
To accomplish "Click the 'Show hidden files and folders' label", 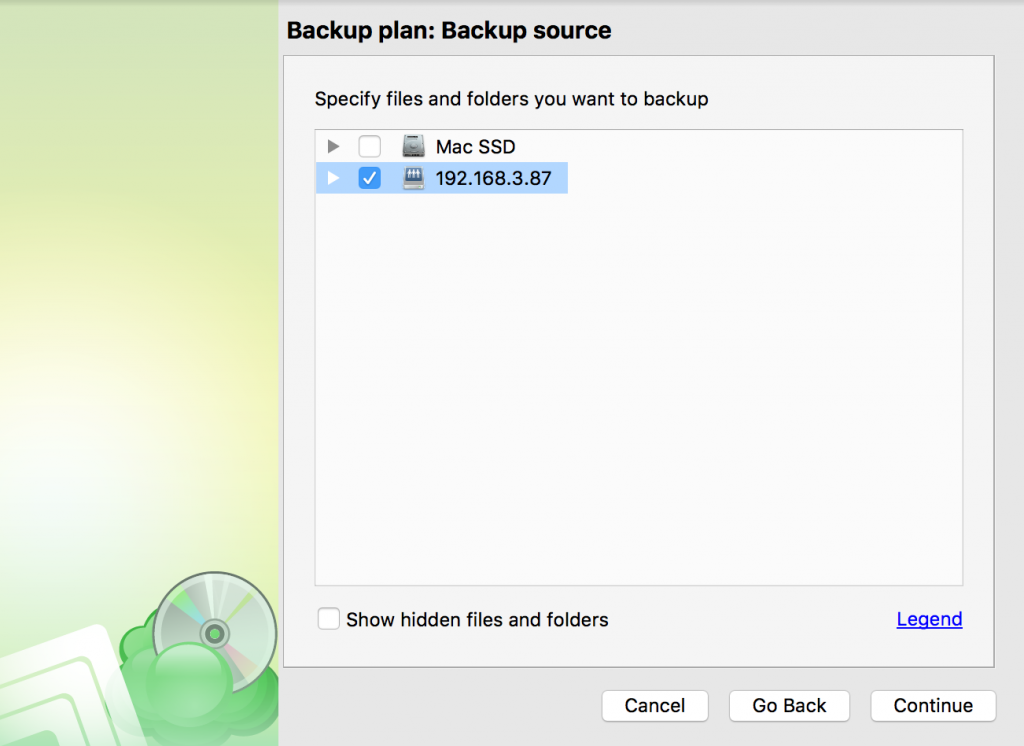I will [x=477, y=619].
